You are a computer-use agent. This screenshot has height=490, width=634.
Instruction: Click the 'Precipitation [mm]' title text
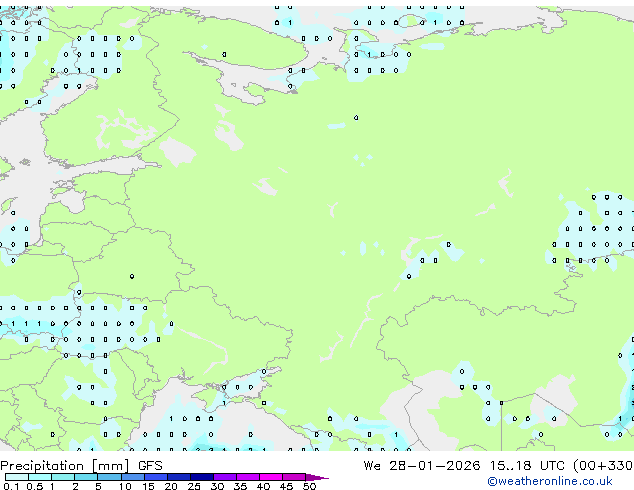point(65,466)
